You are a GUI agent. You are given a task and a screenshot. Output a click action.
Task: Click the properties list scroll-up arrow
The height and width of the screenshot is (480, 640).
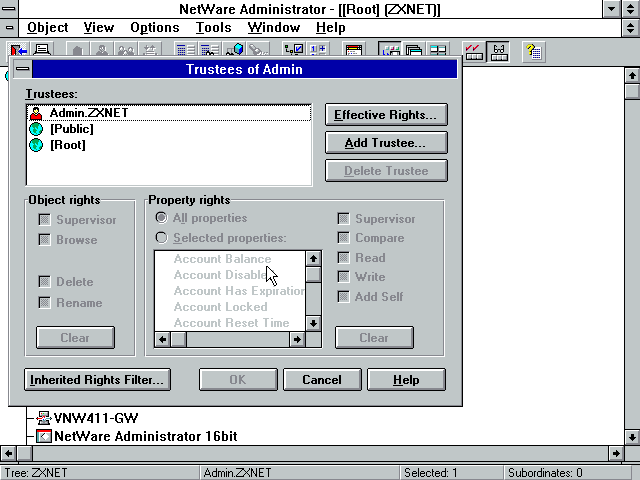[x=313, y=258]
